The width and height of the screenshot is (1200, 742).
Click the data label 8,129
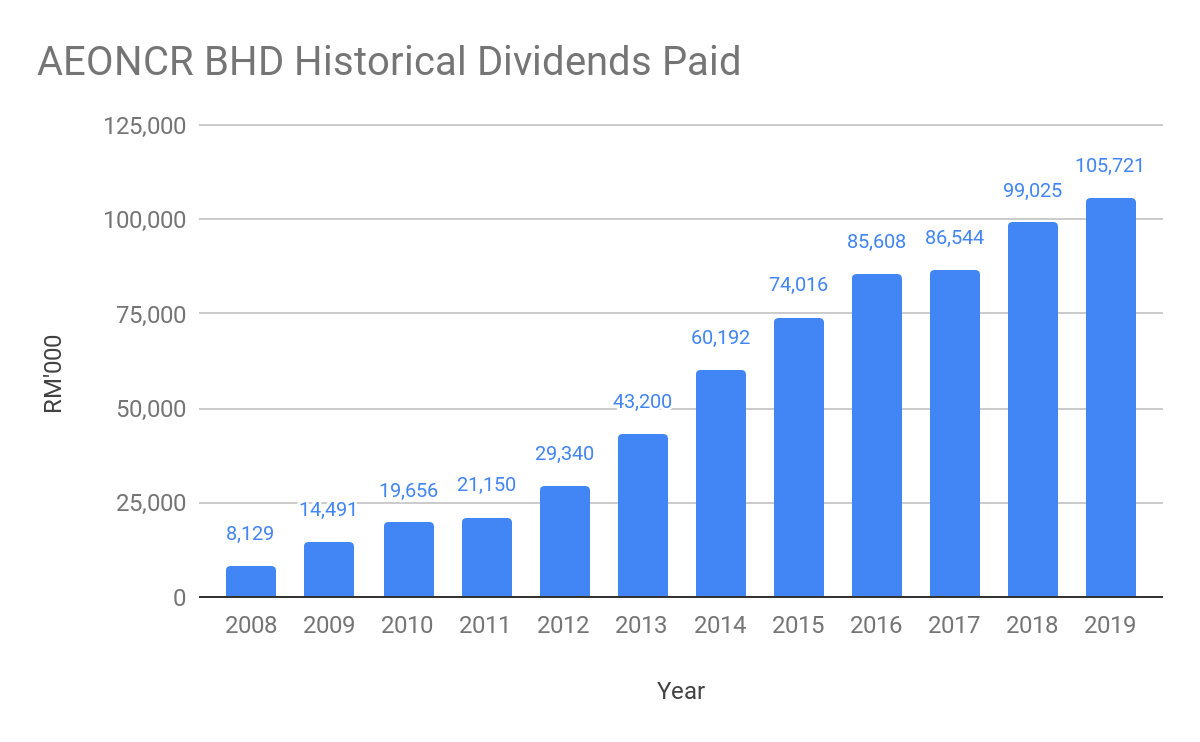click(251, 533)
